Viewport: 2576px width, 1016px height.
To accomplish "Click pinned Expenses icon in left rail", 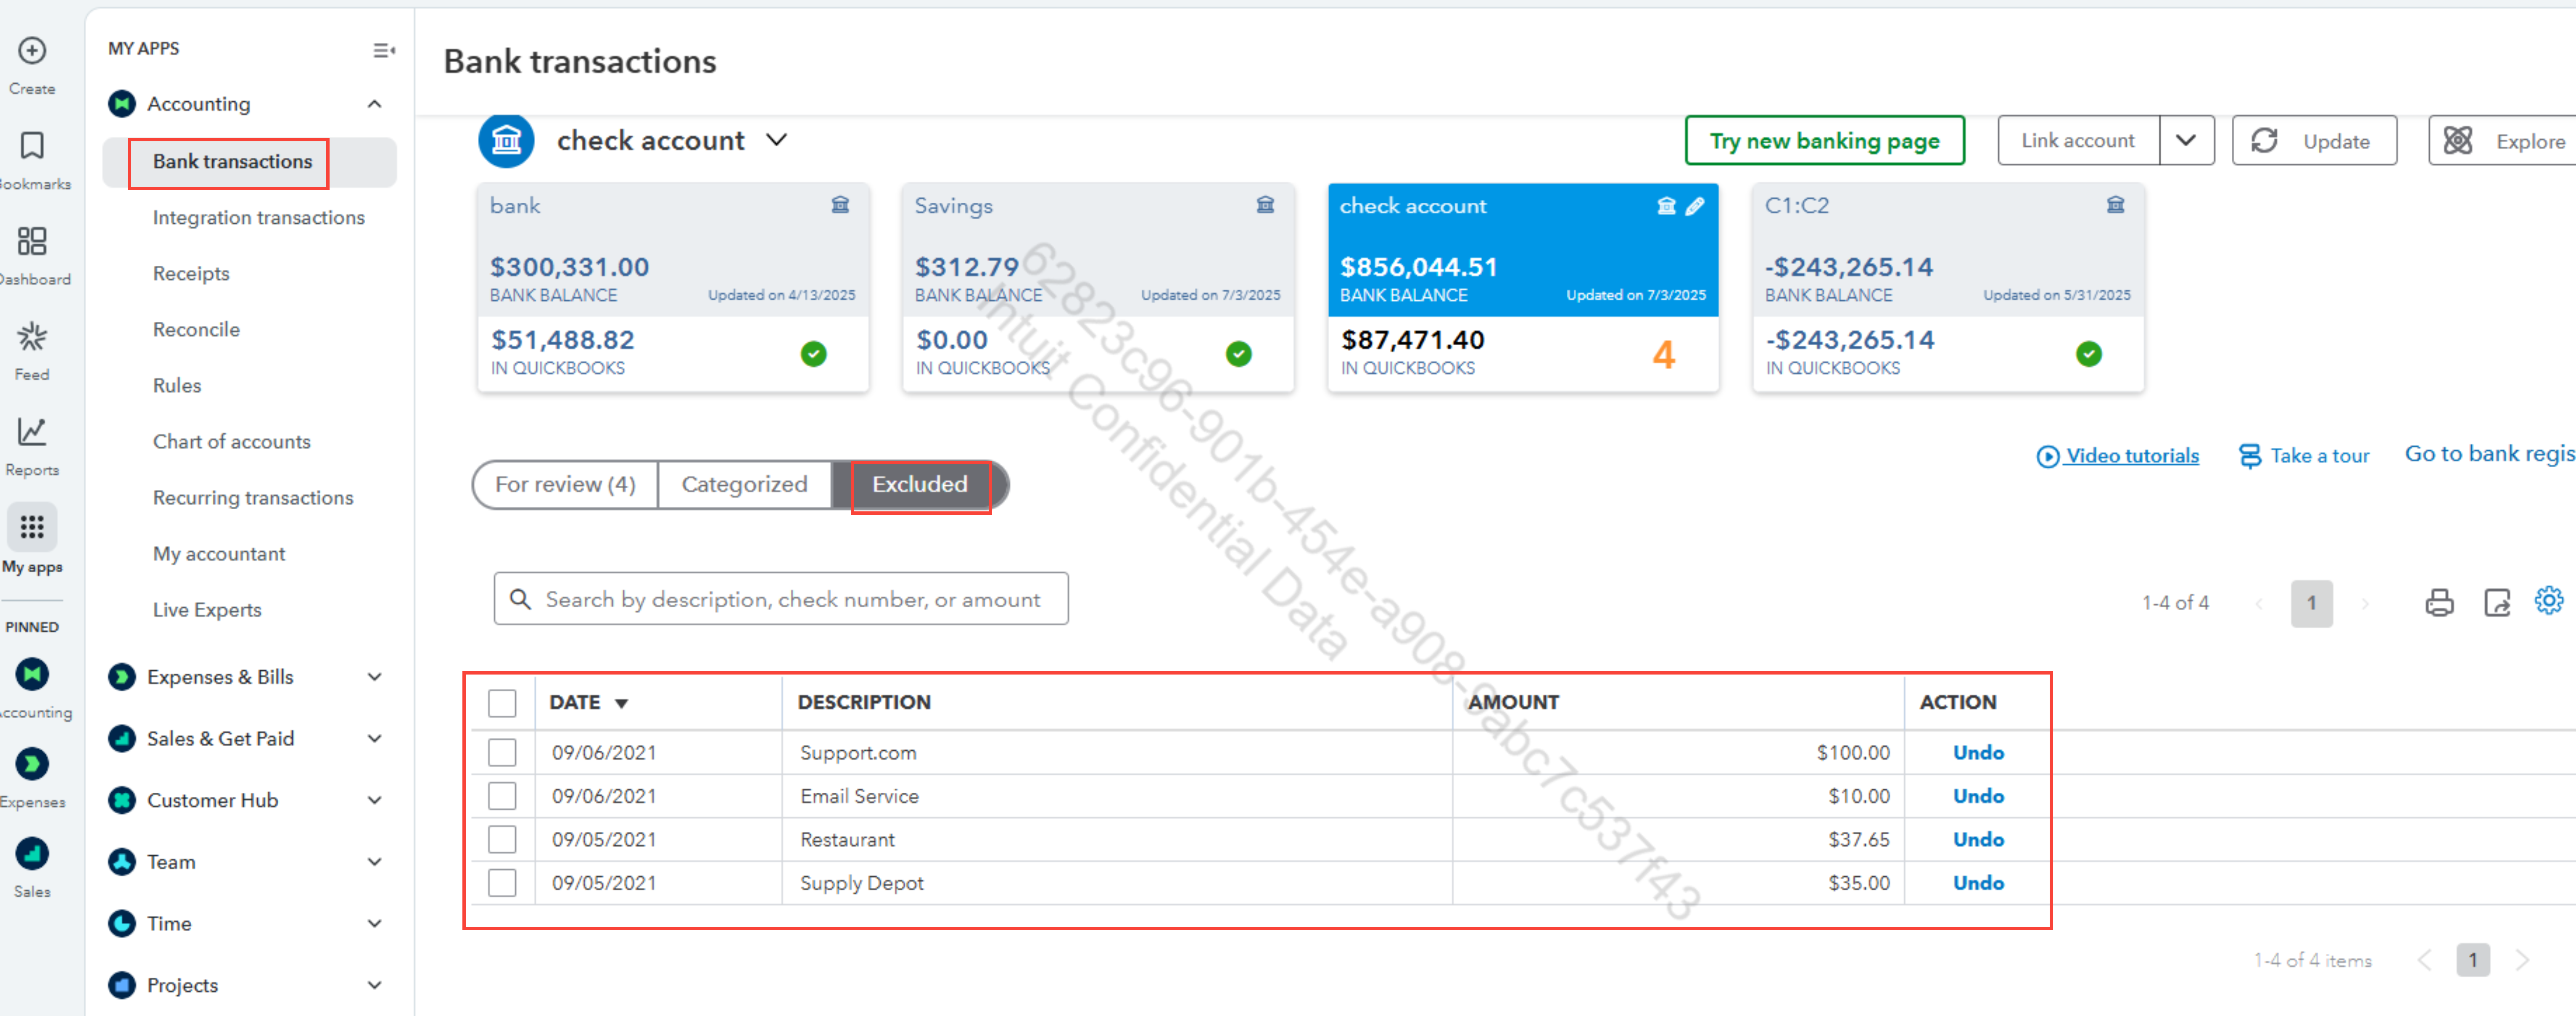I will coord(32,764).
